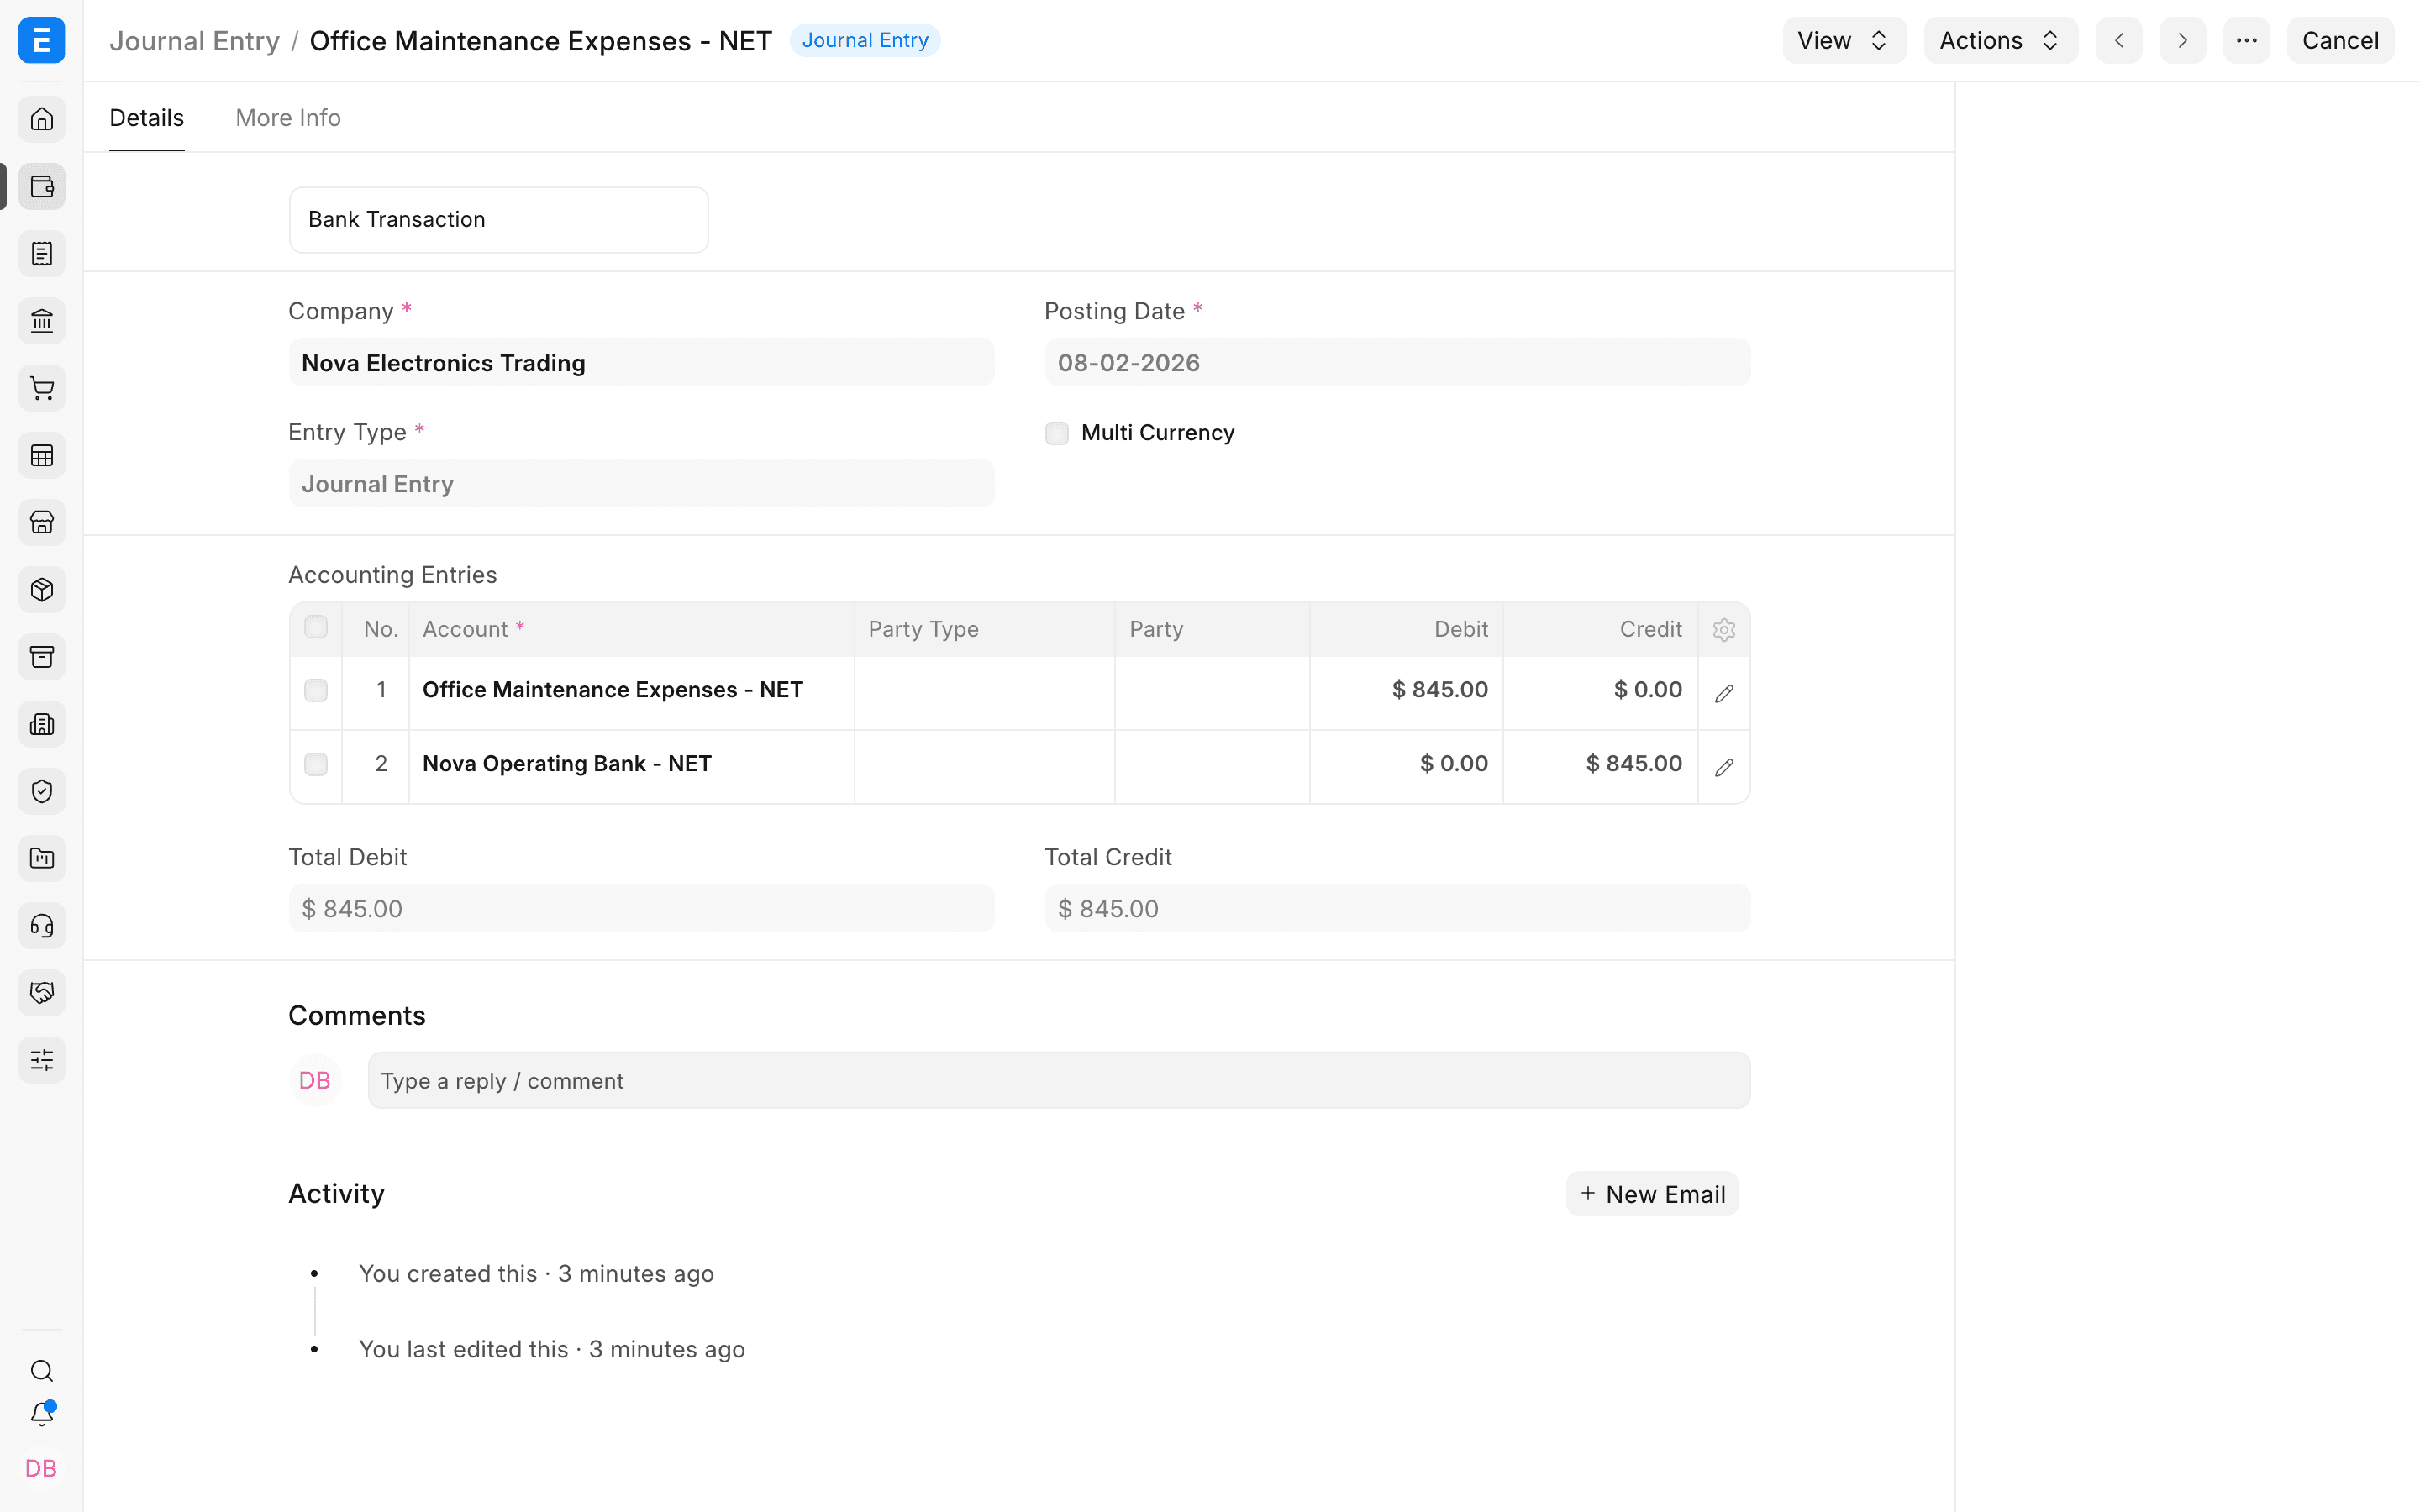Viewport: 2420px width, 1512px height.
Task: Click the Journal Entry status badge
Action: click(865, 40)
